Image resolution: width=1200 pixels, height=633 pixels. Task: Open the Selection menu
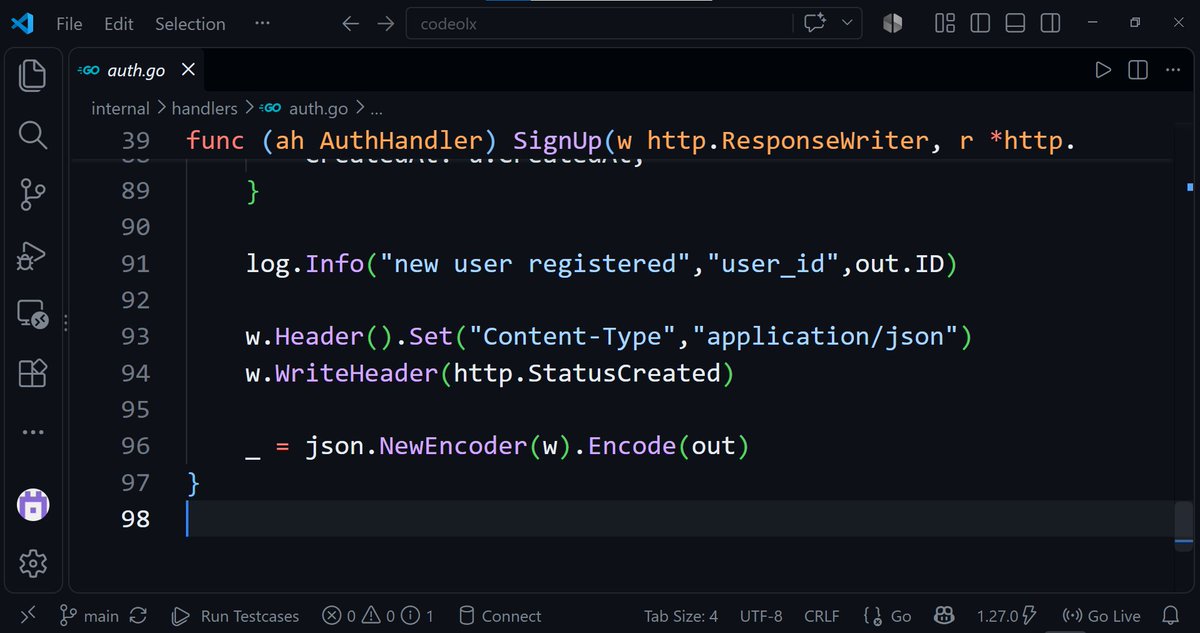click(190, 23)
